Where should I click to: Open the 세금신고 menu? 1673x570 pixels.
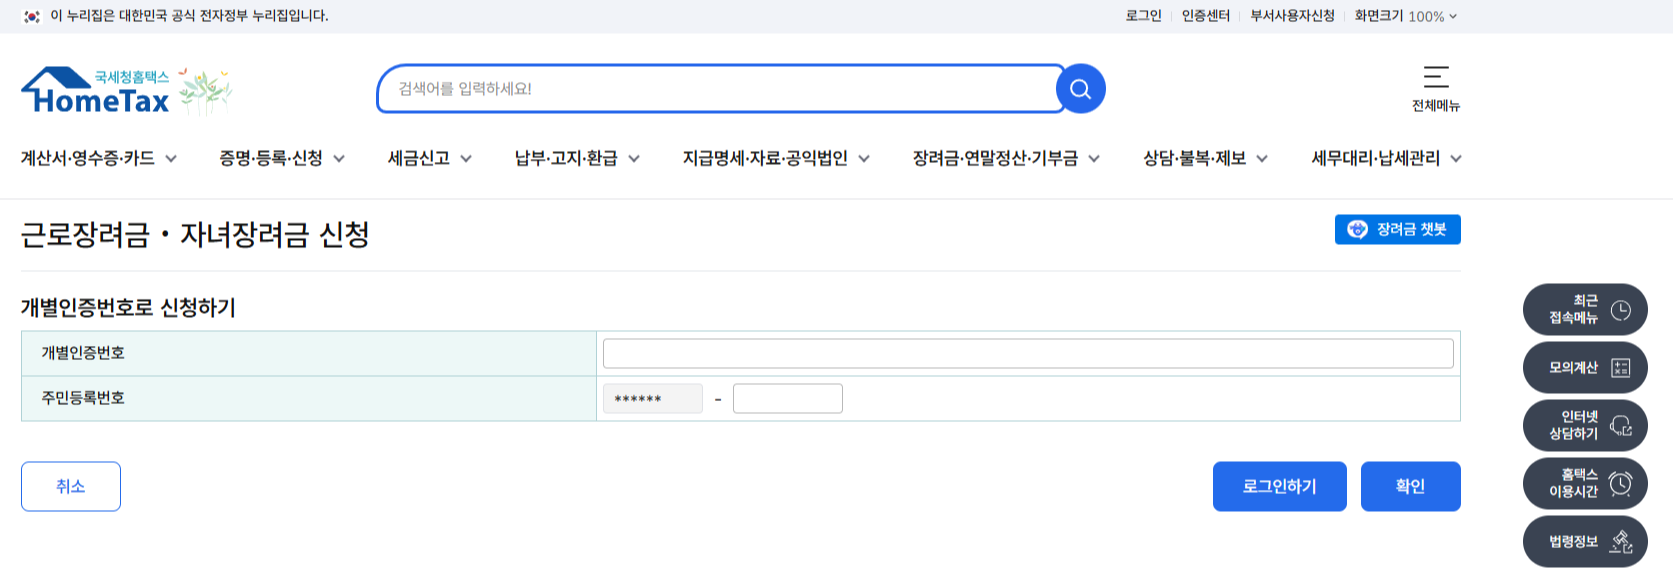(x=419, y=158)
